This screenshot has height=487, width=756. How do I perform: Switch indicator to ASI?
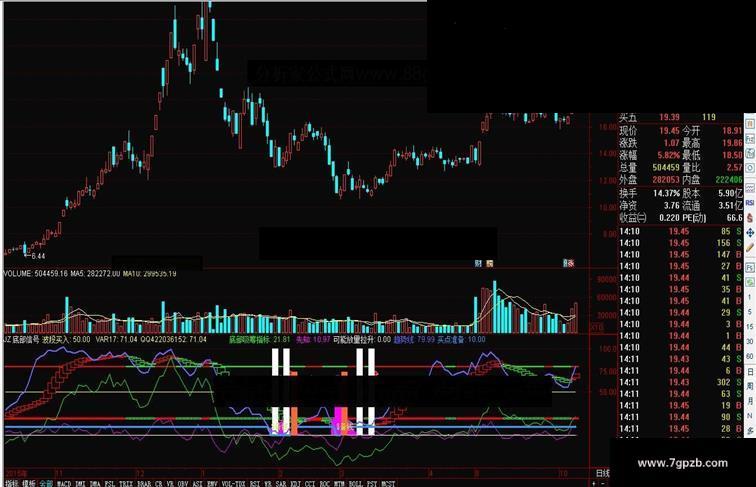[198, 483]
